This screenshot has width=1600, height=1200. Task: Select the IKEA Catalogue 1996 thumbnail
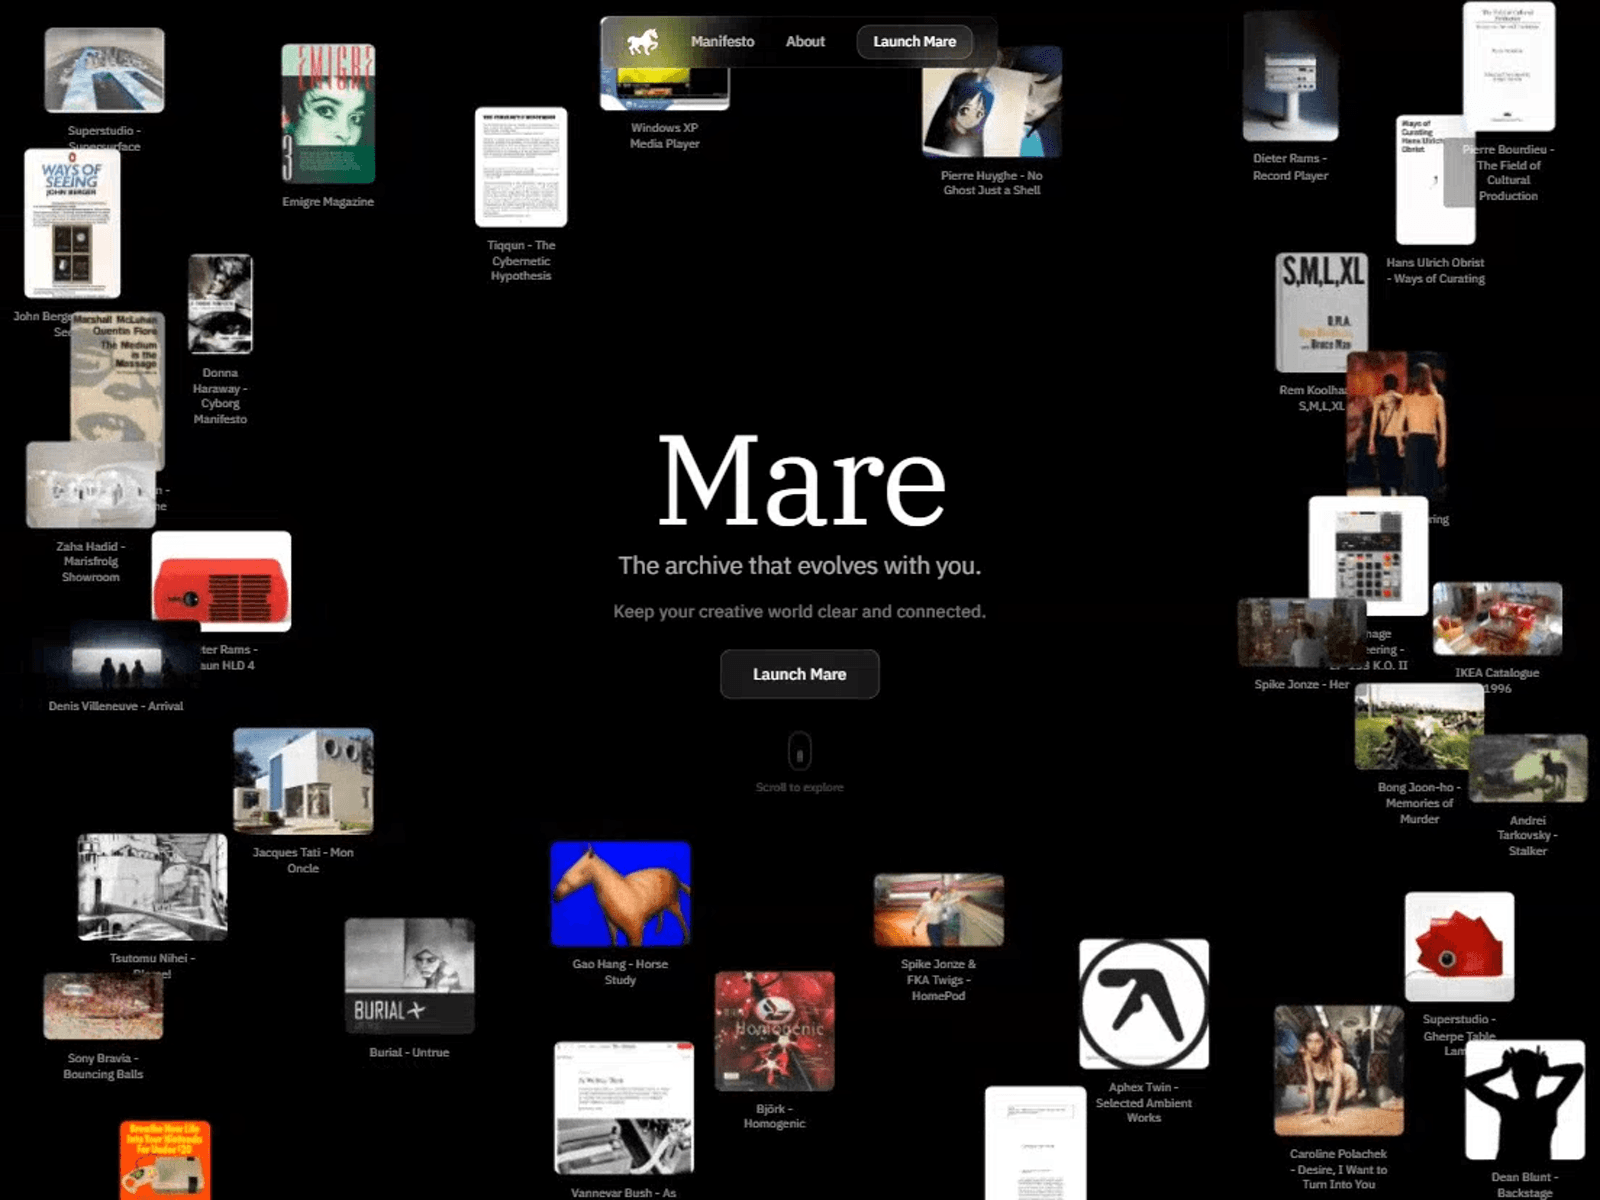[1497, 619]
